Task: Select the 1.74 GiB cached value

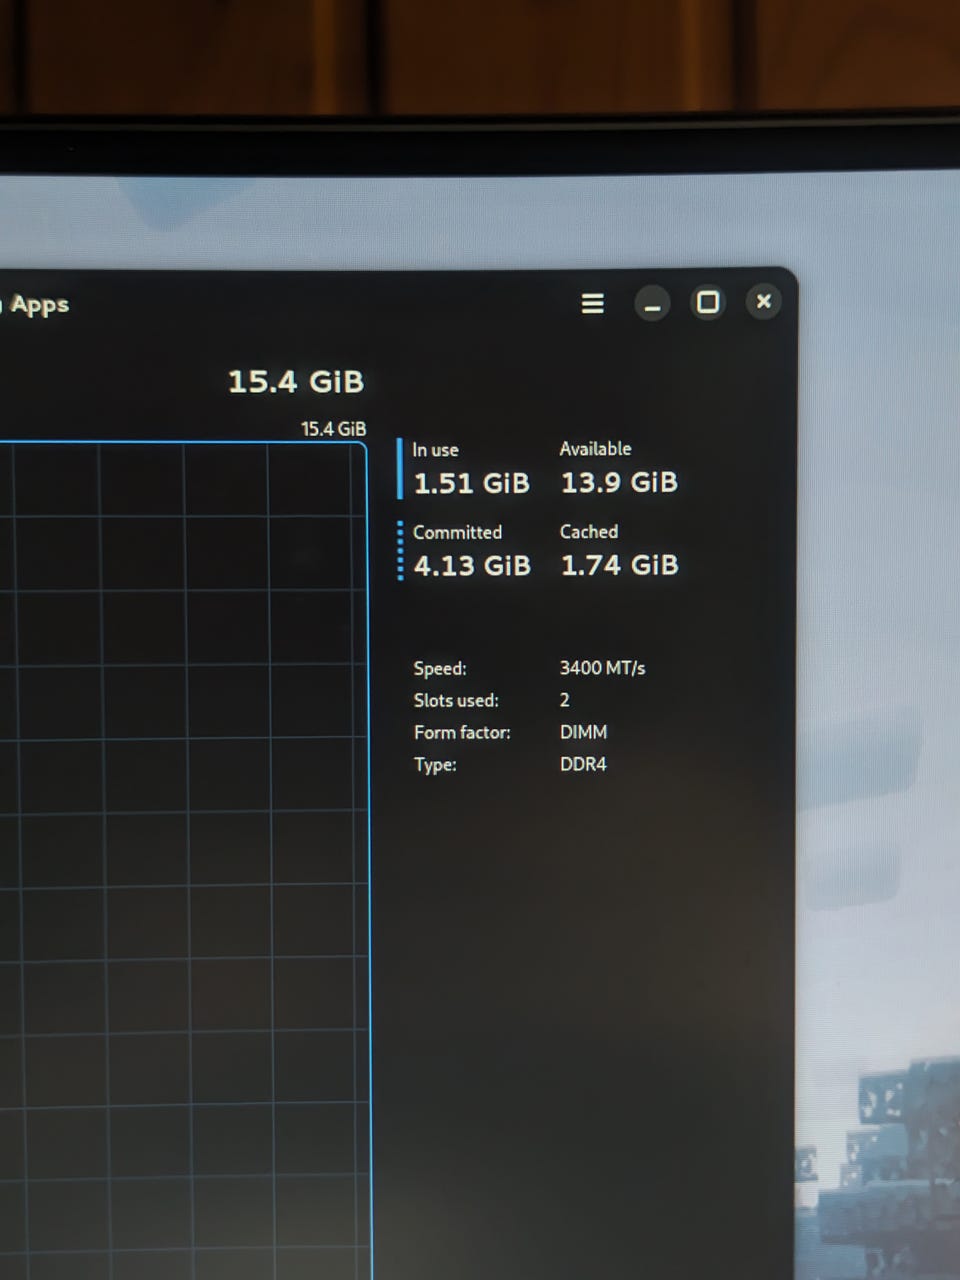Action: pos(620,566)
